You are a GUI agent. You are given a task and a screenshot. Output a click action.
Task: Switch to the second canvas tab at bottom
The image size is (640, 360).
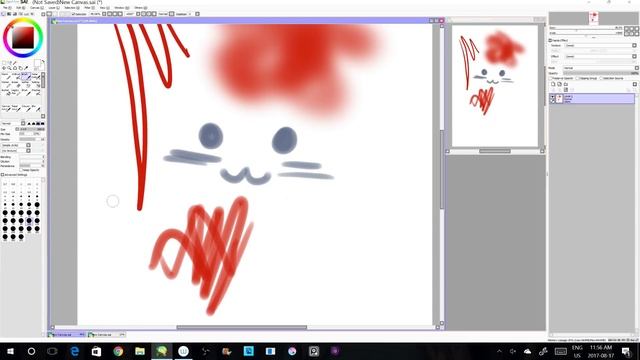click(107, 335)
